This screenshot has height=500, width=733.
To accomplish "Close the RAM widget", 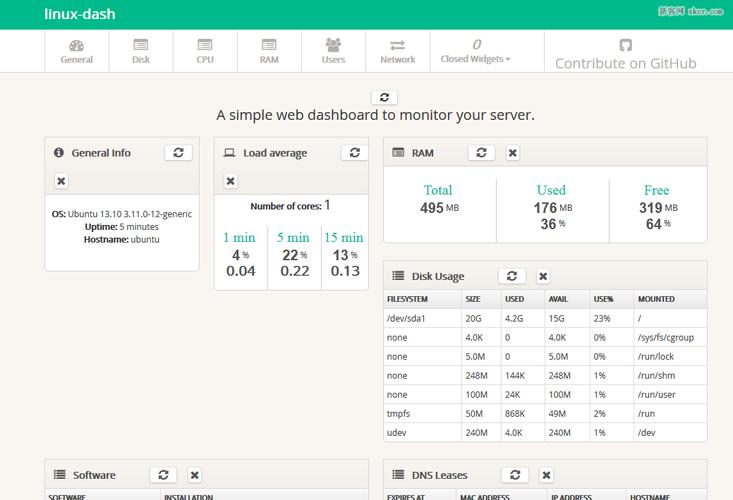I will pos(512,153).
